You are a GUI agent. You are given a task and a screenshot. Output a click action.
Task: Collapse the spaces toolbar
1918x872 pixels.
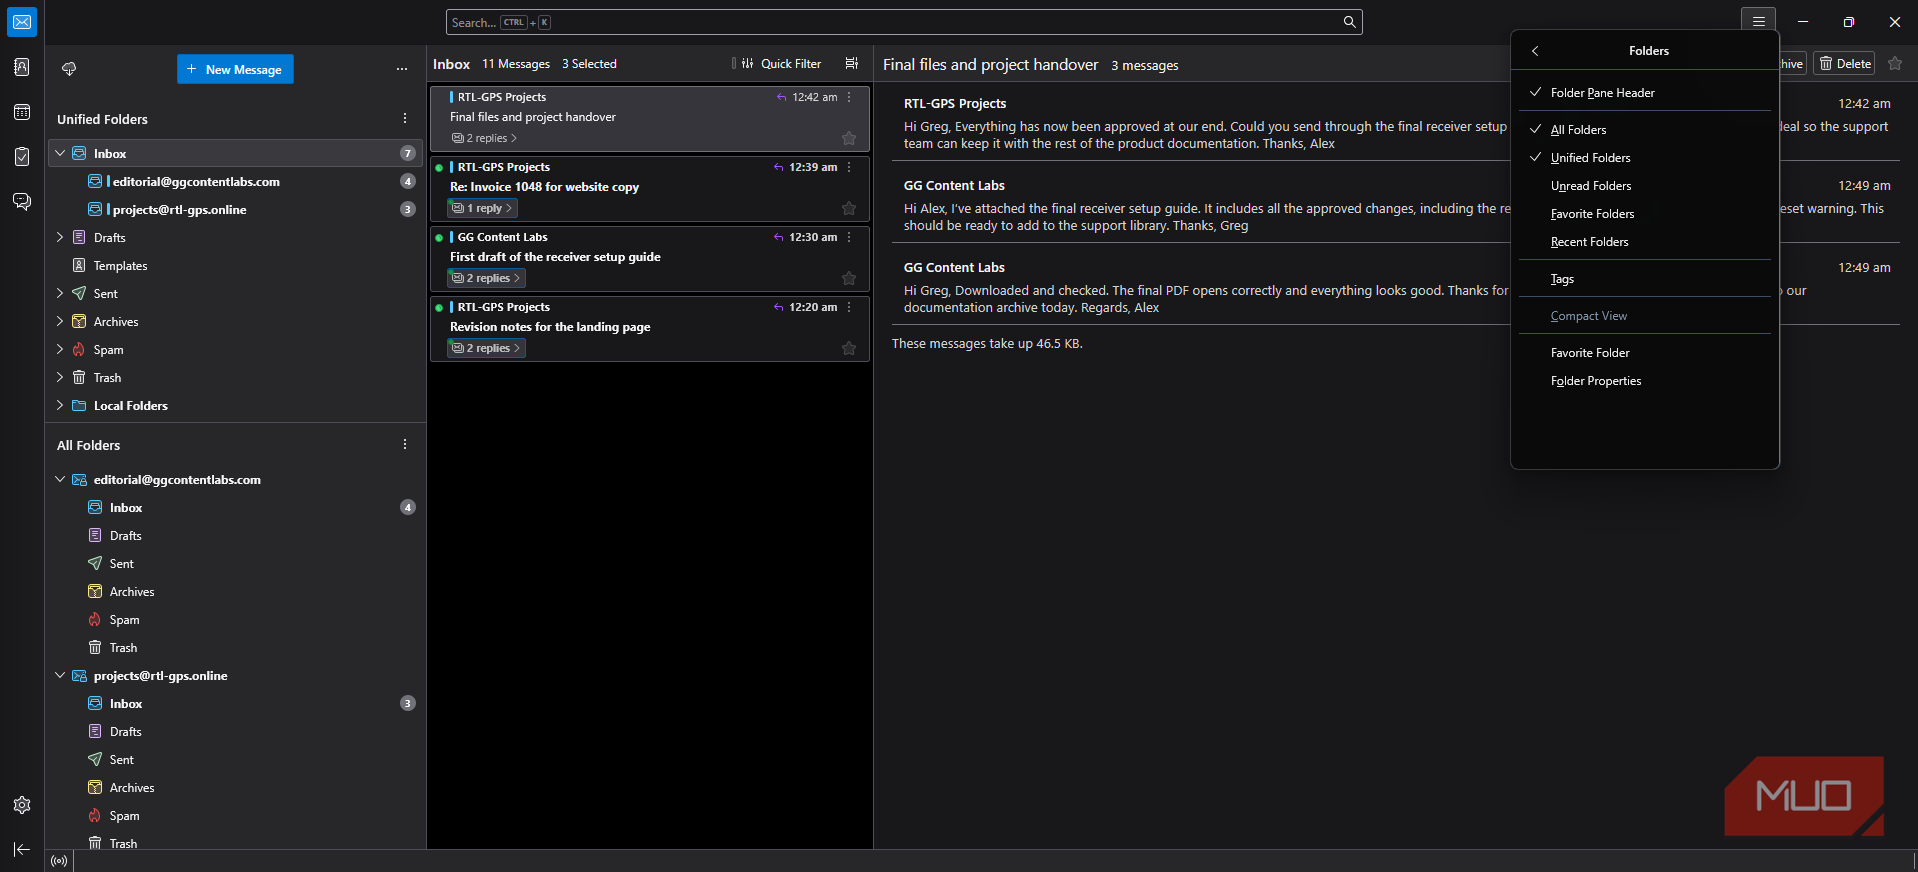tap(22, 850)
